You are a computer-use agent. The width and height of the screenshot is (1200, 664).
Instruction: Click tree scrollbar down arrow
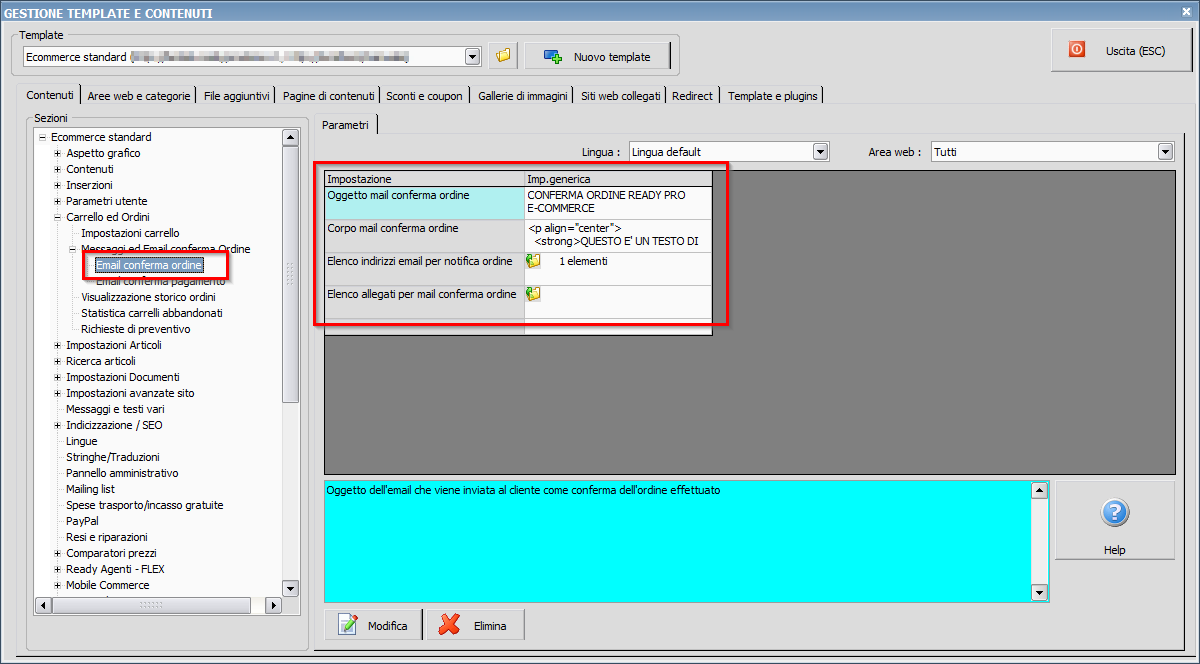click(x=290, y=588)
